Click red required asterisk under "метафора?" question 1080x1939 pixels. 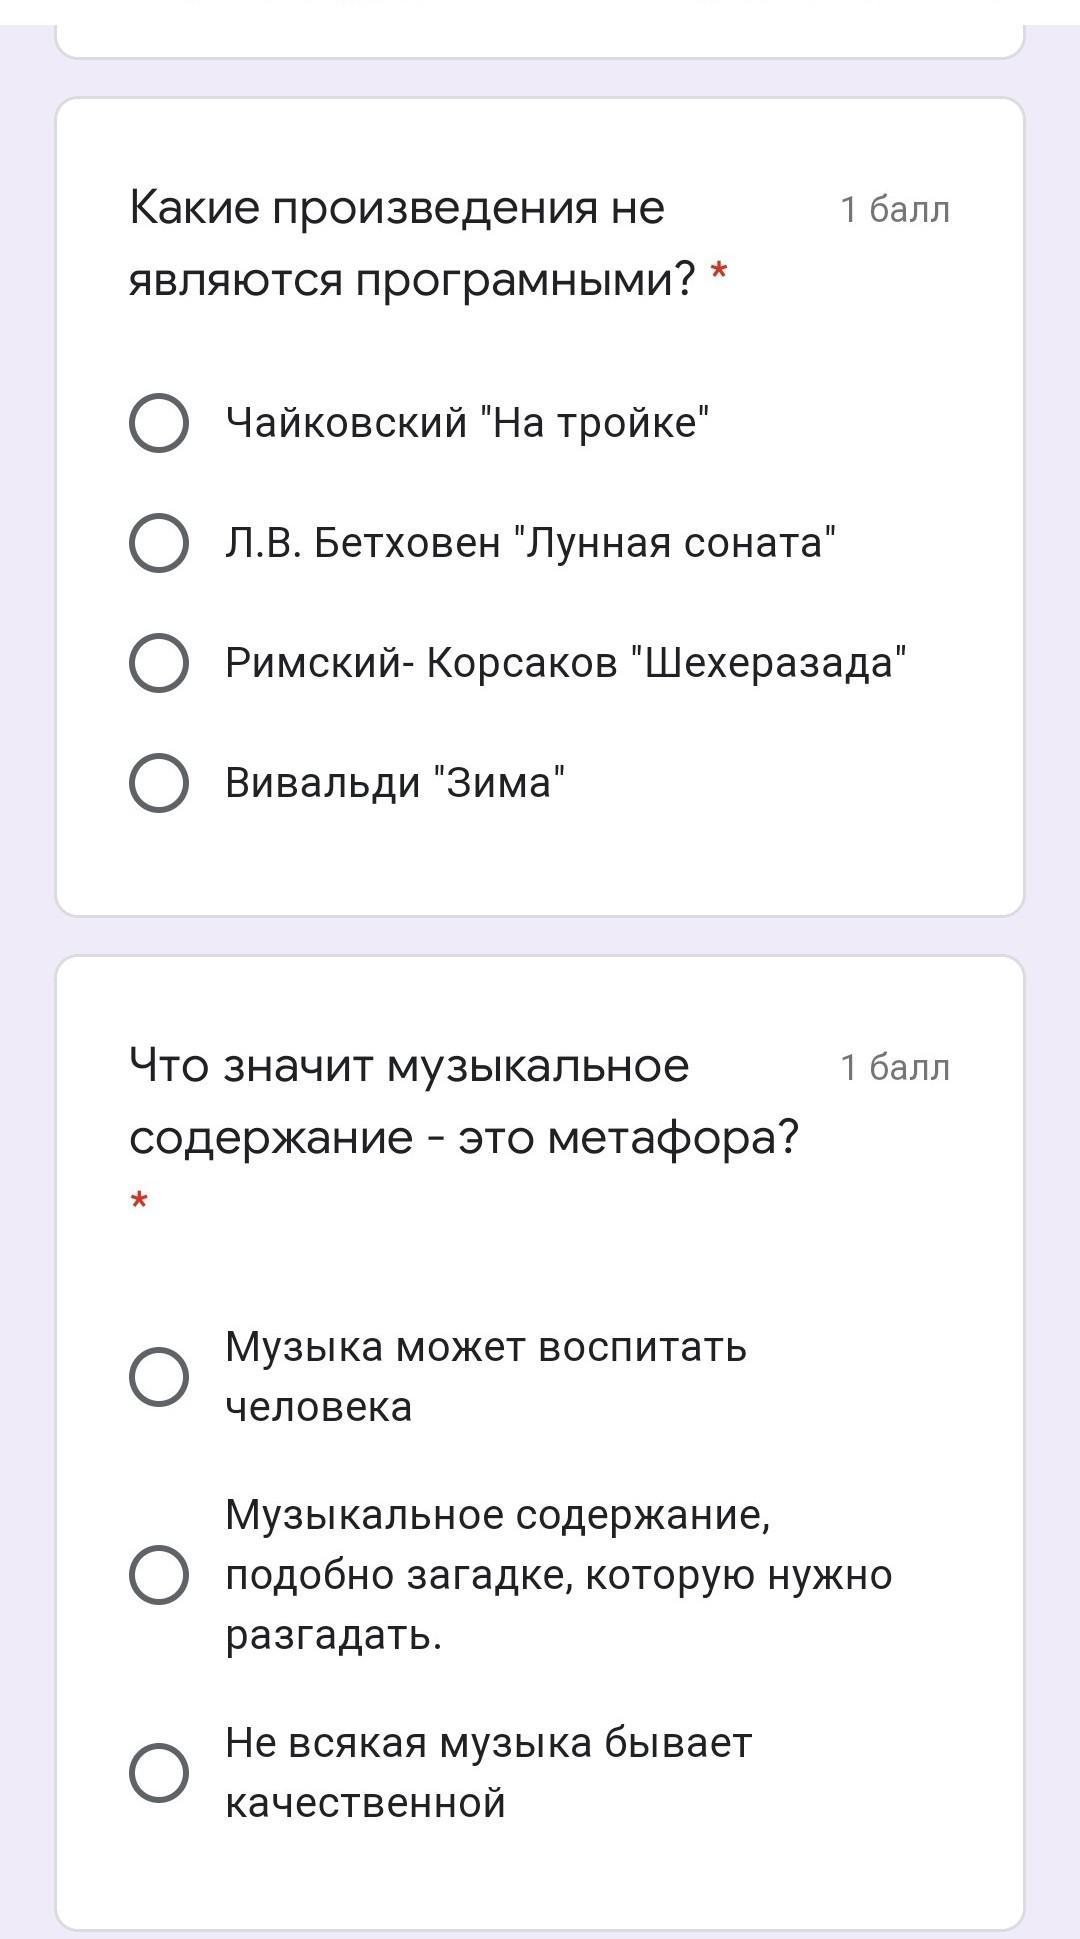[x=139, y=1200]
